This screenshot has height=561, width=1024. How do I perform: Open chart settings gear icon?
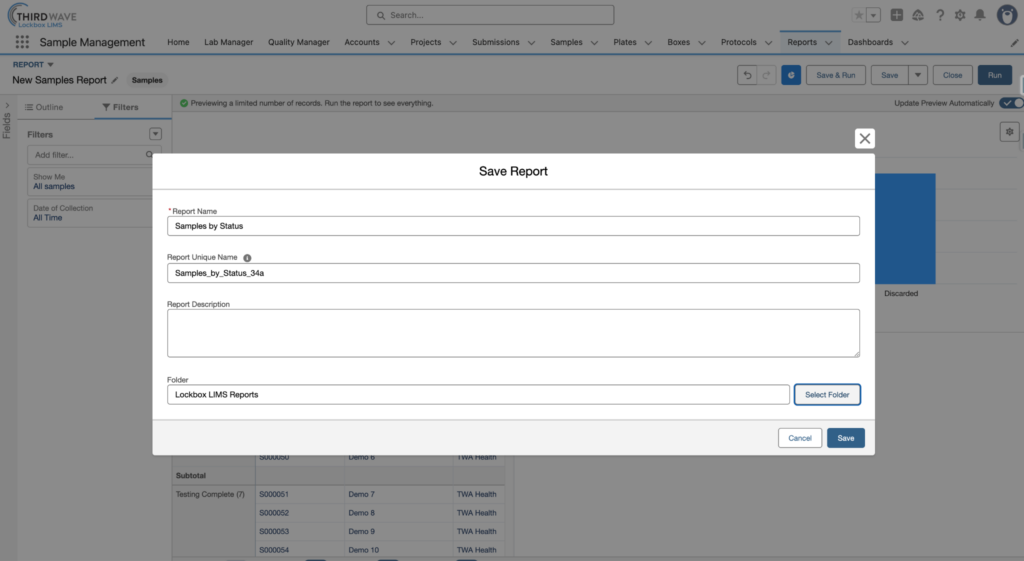click(1010, 132)
